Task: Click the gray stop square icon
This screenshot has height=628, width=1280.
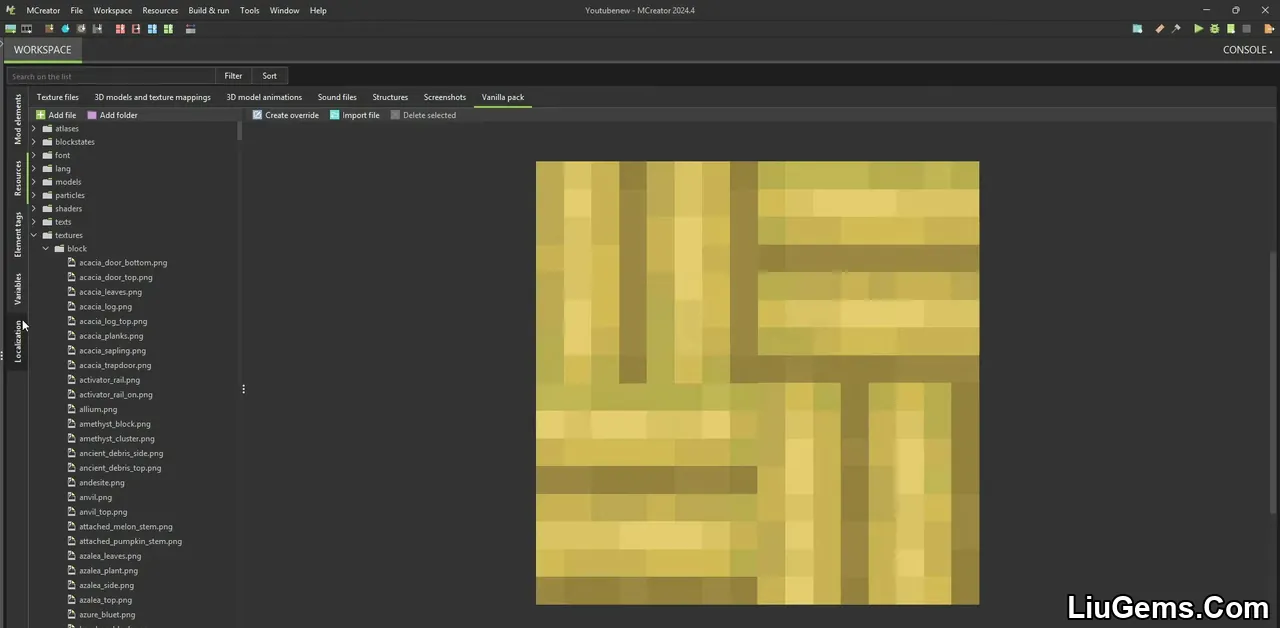Action: (x=1246, y=29)
